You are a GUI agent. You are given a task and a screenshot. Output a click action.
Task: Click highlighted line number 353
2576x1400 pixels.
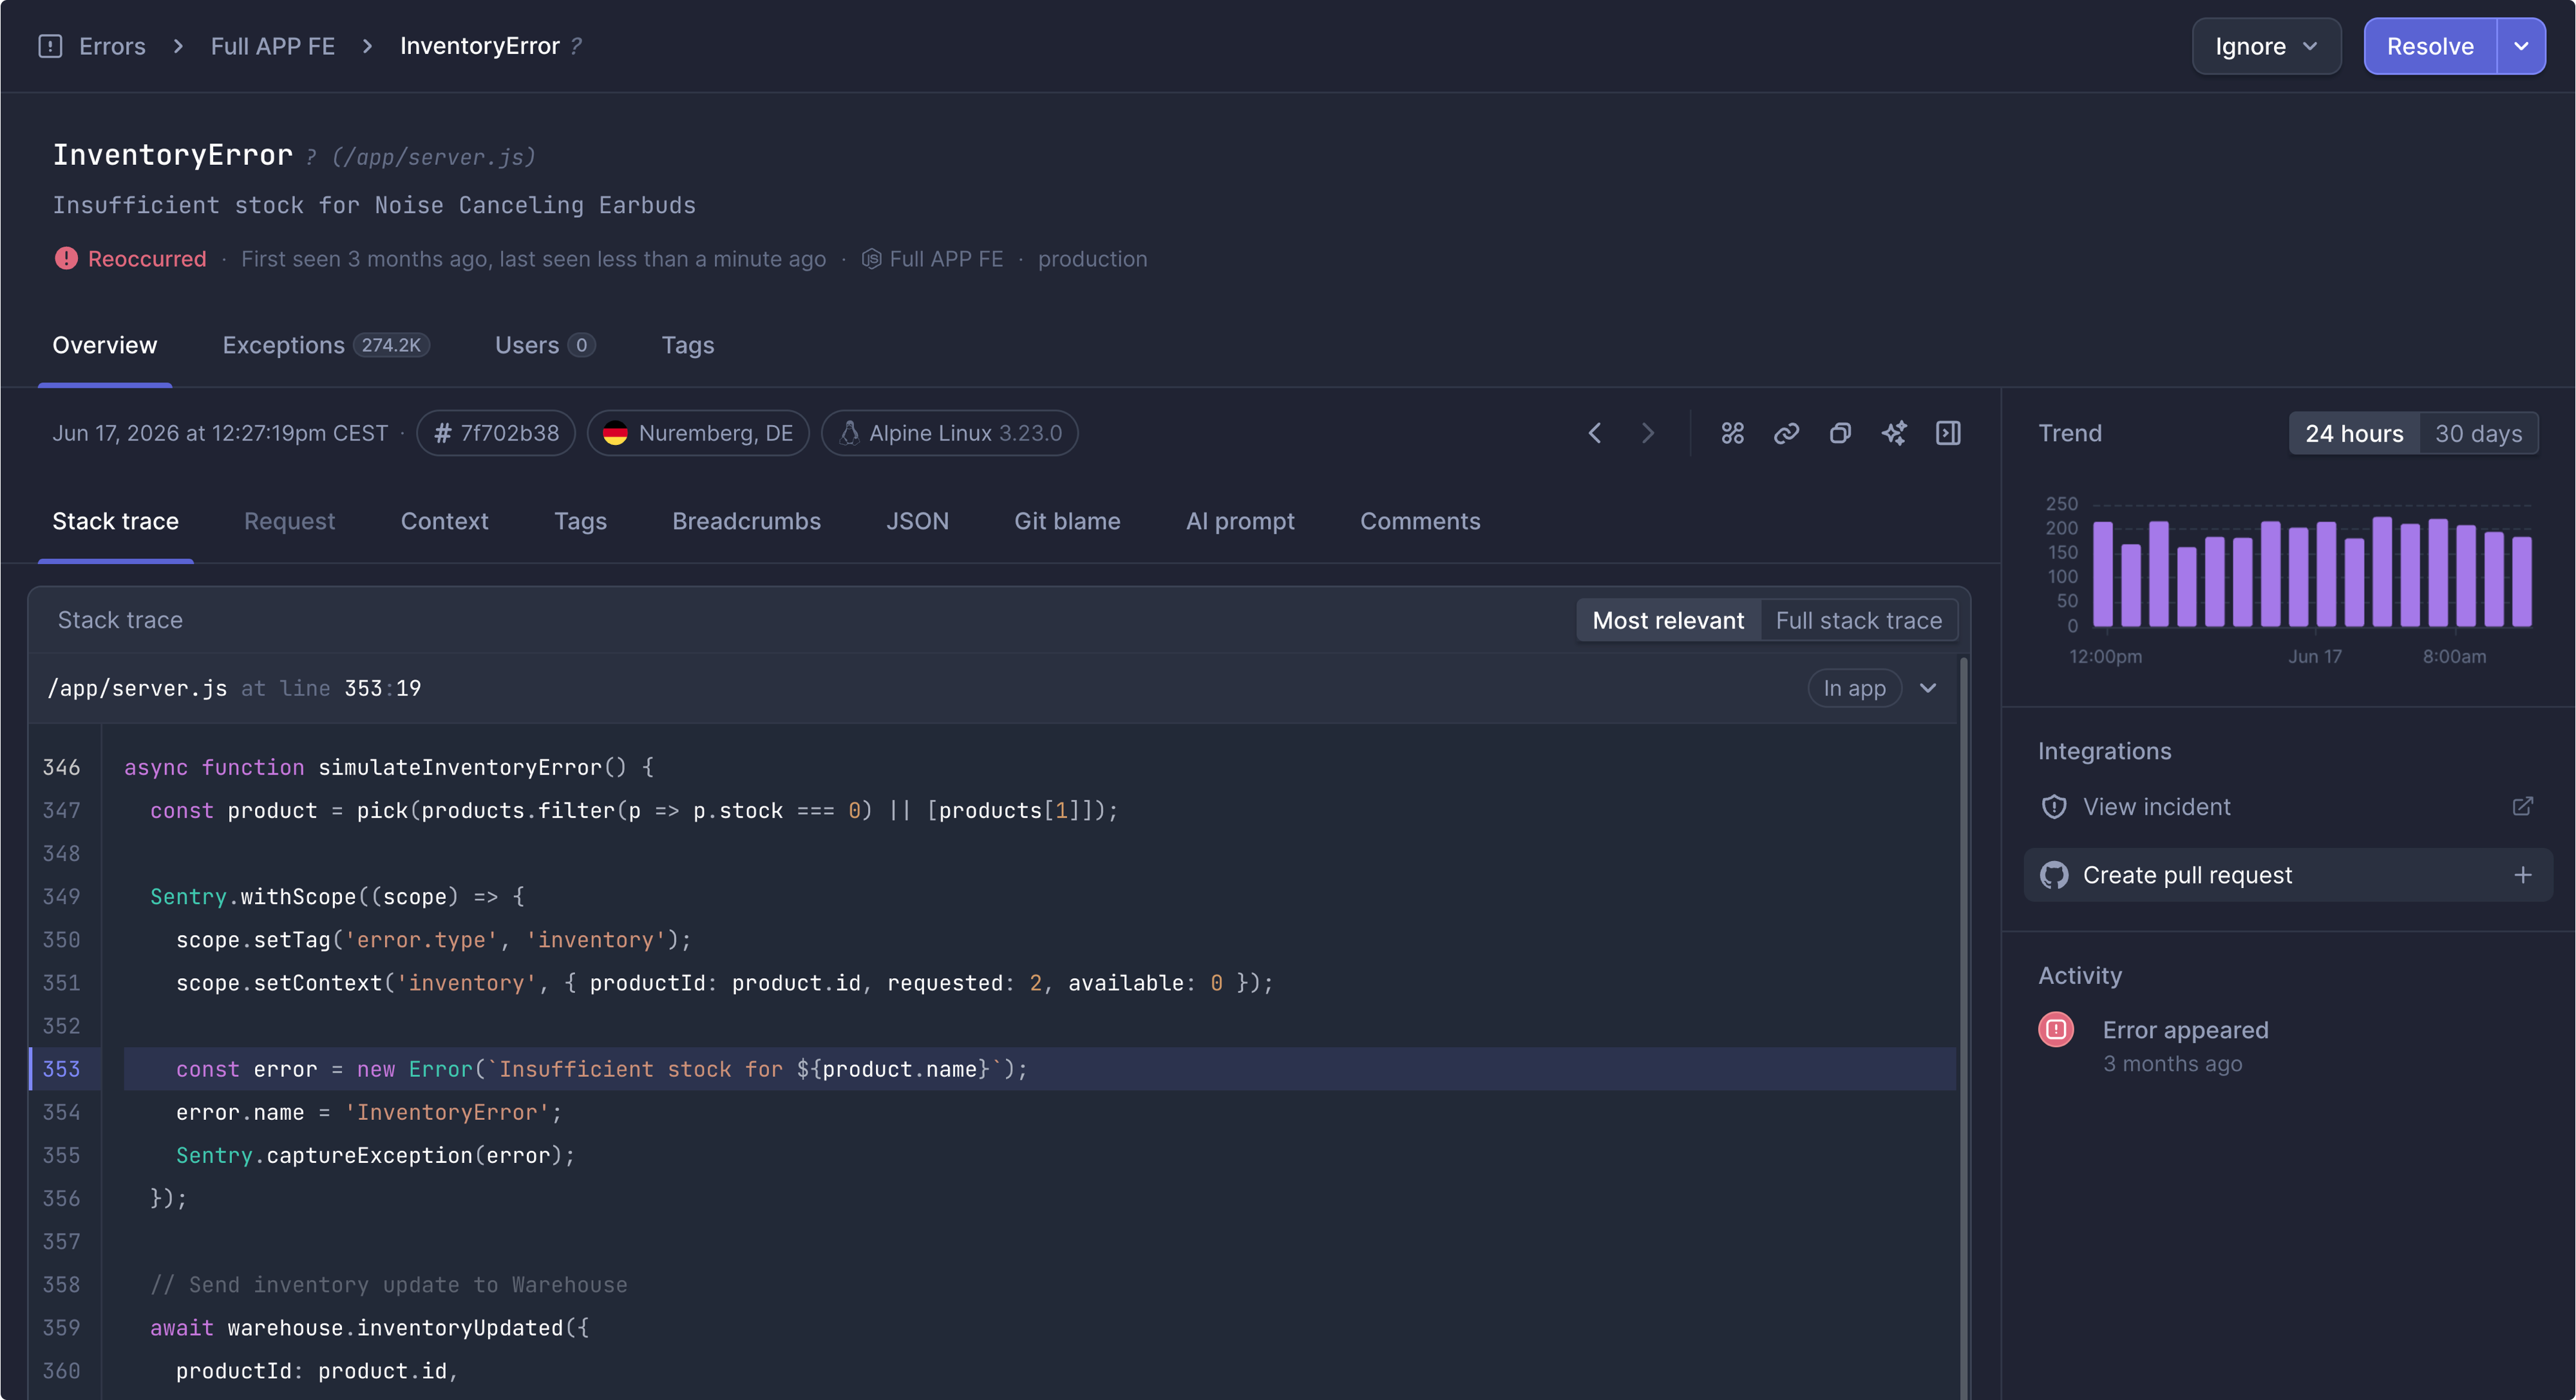click(61, 1069)
